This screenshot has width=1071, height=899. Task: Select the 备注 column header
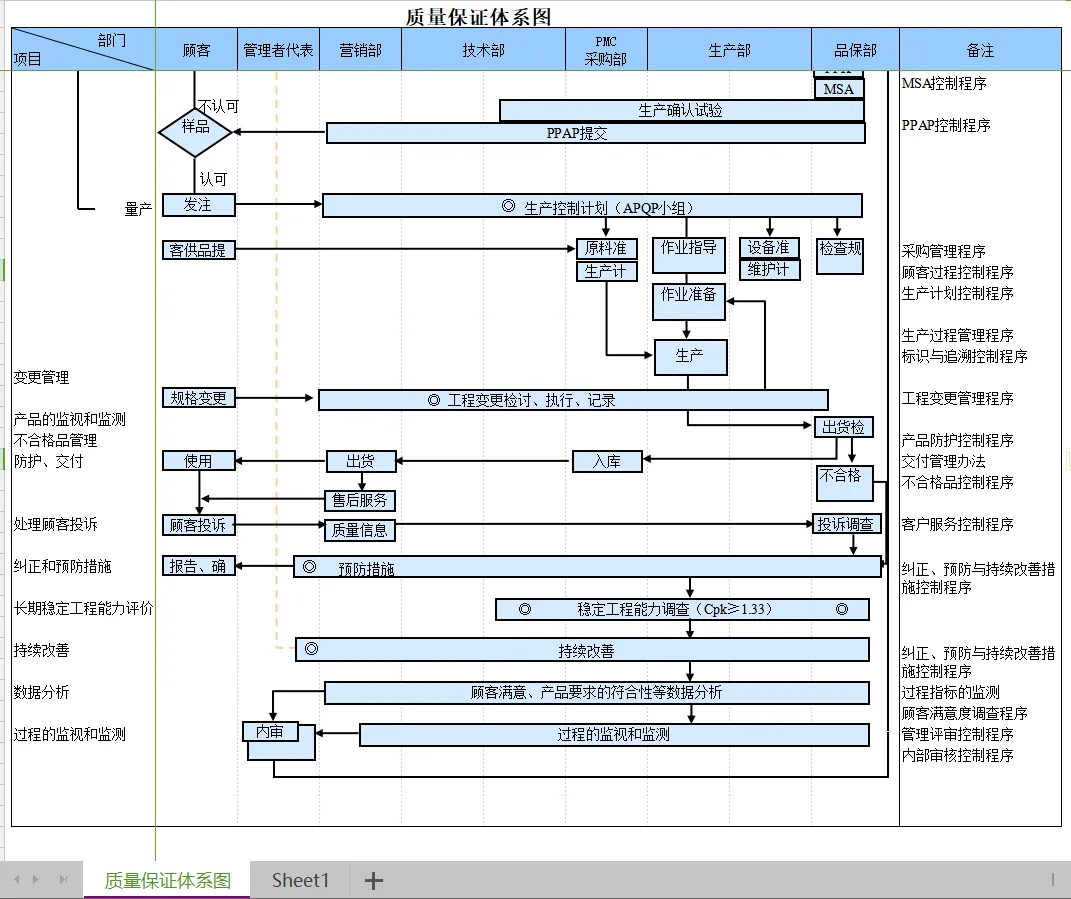(x=980, y=50)
